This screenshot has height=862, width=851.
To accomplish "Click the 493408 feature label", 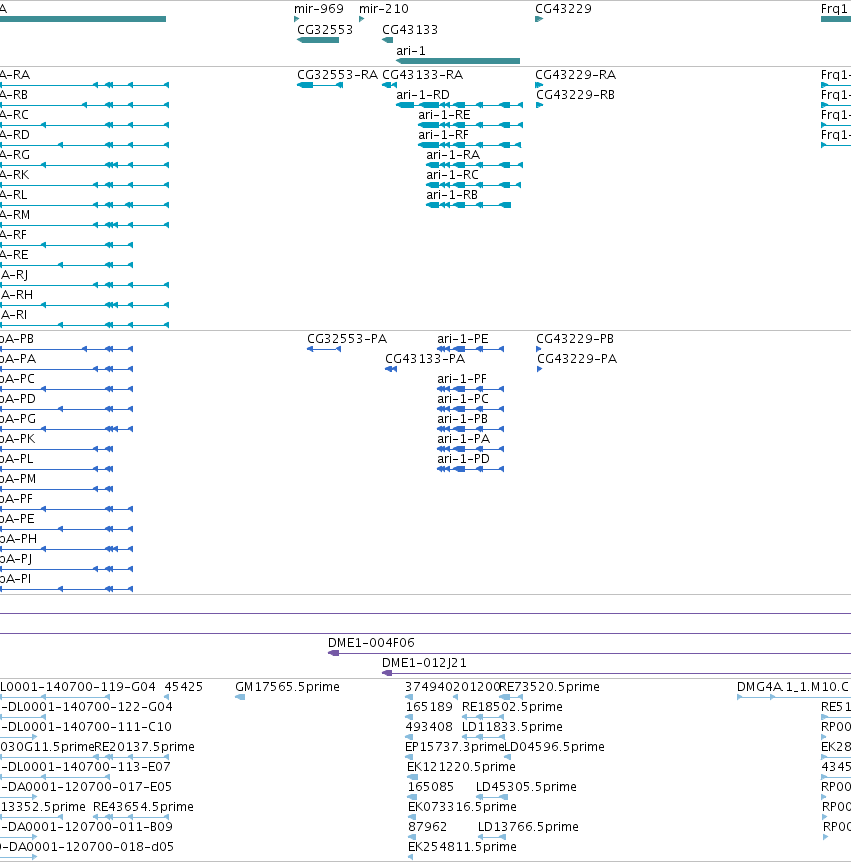I will click(x=429, y=727).
